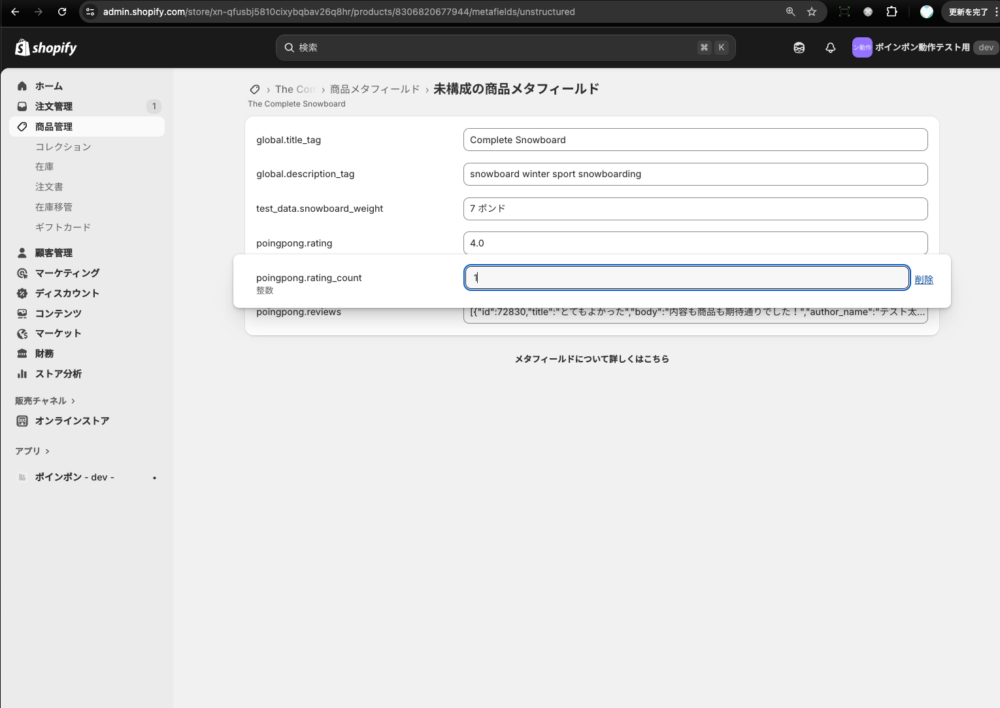Click 削除 link next to rating_count

(924, 280)
